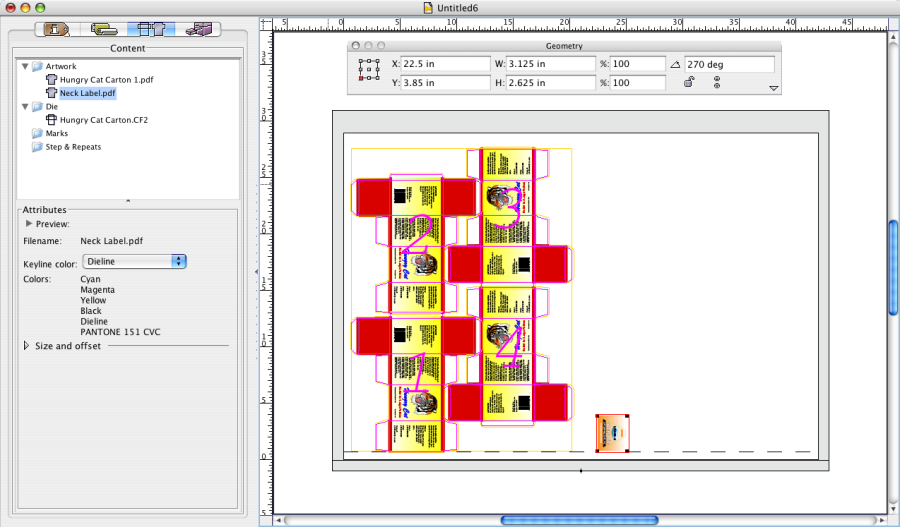Click the PANTONE 151 CVC entry

tap(121, 332)
